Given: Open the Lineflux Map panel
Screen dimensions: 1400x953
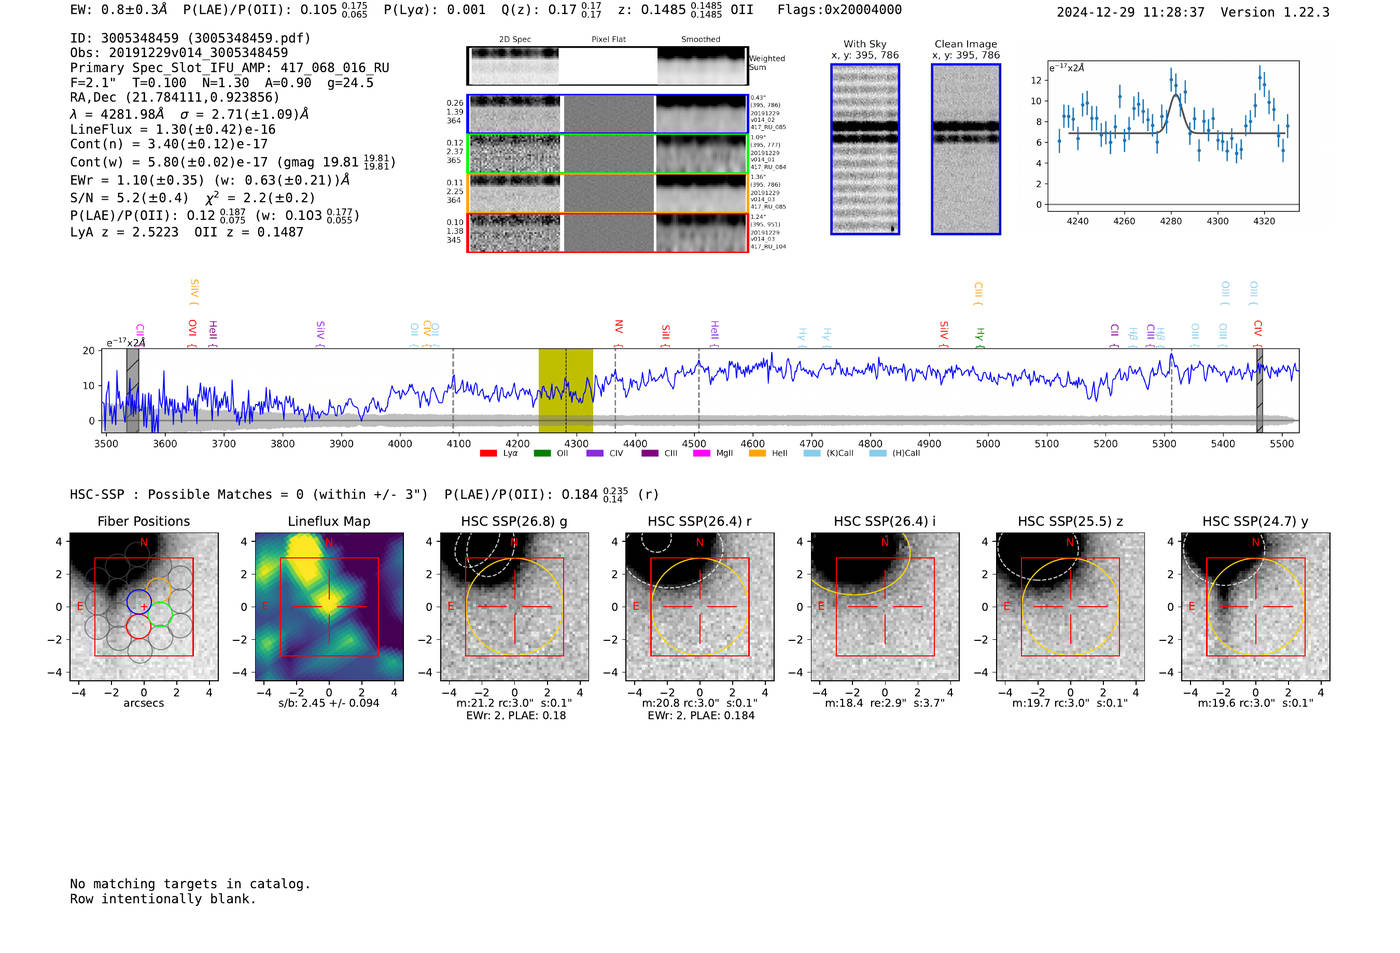Looking at the screenshot, I should (329, 607).
